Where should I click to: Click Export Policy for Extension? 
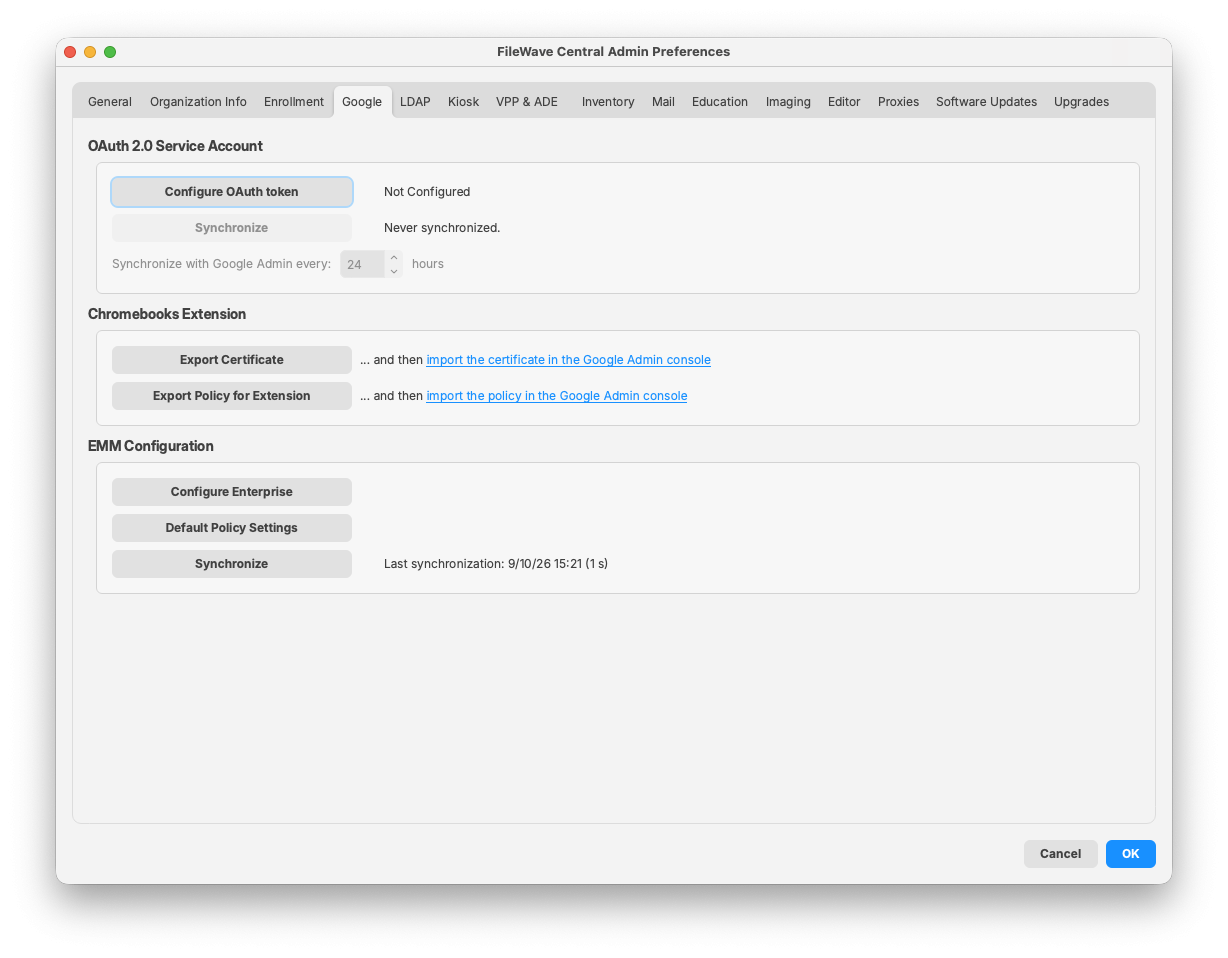tap(232, 396)
